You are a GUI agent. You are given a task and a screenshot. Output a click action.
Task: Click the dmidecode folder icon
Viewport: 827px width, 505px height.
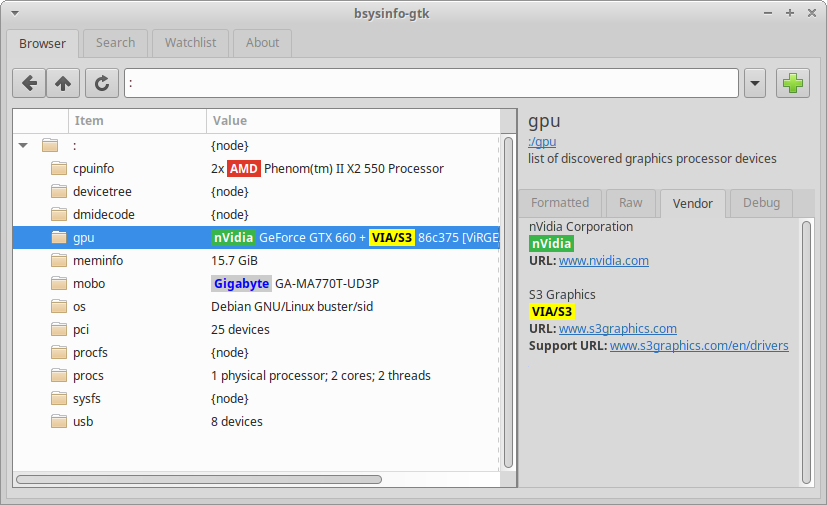[x=59, y=214]
